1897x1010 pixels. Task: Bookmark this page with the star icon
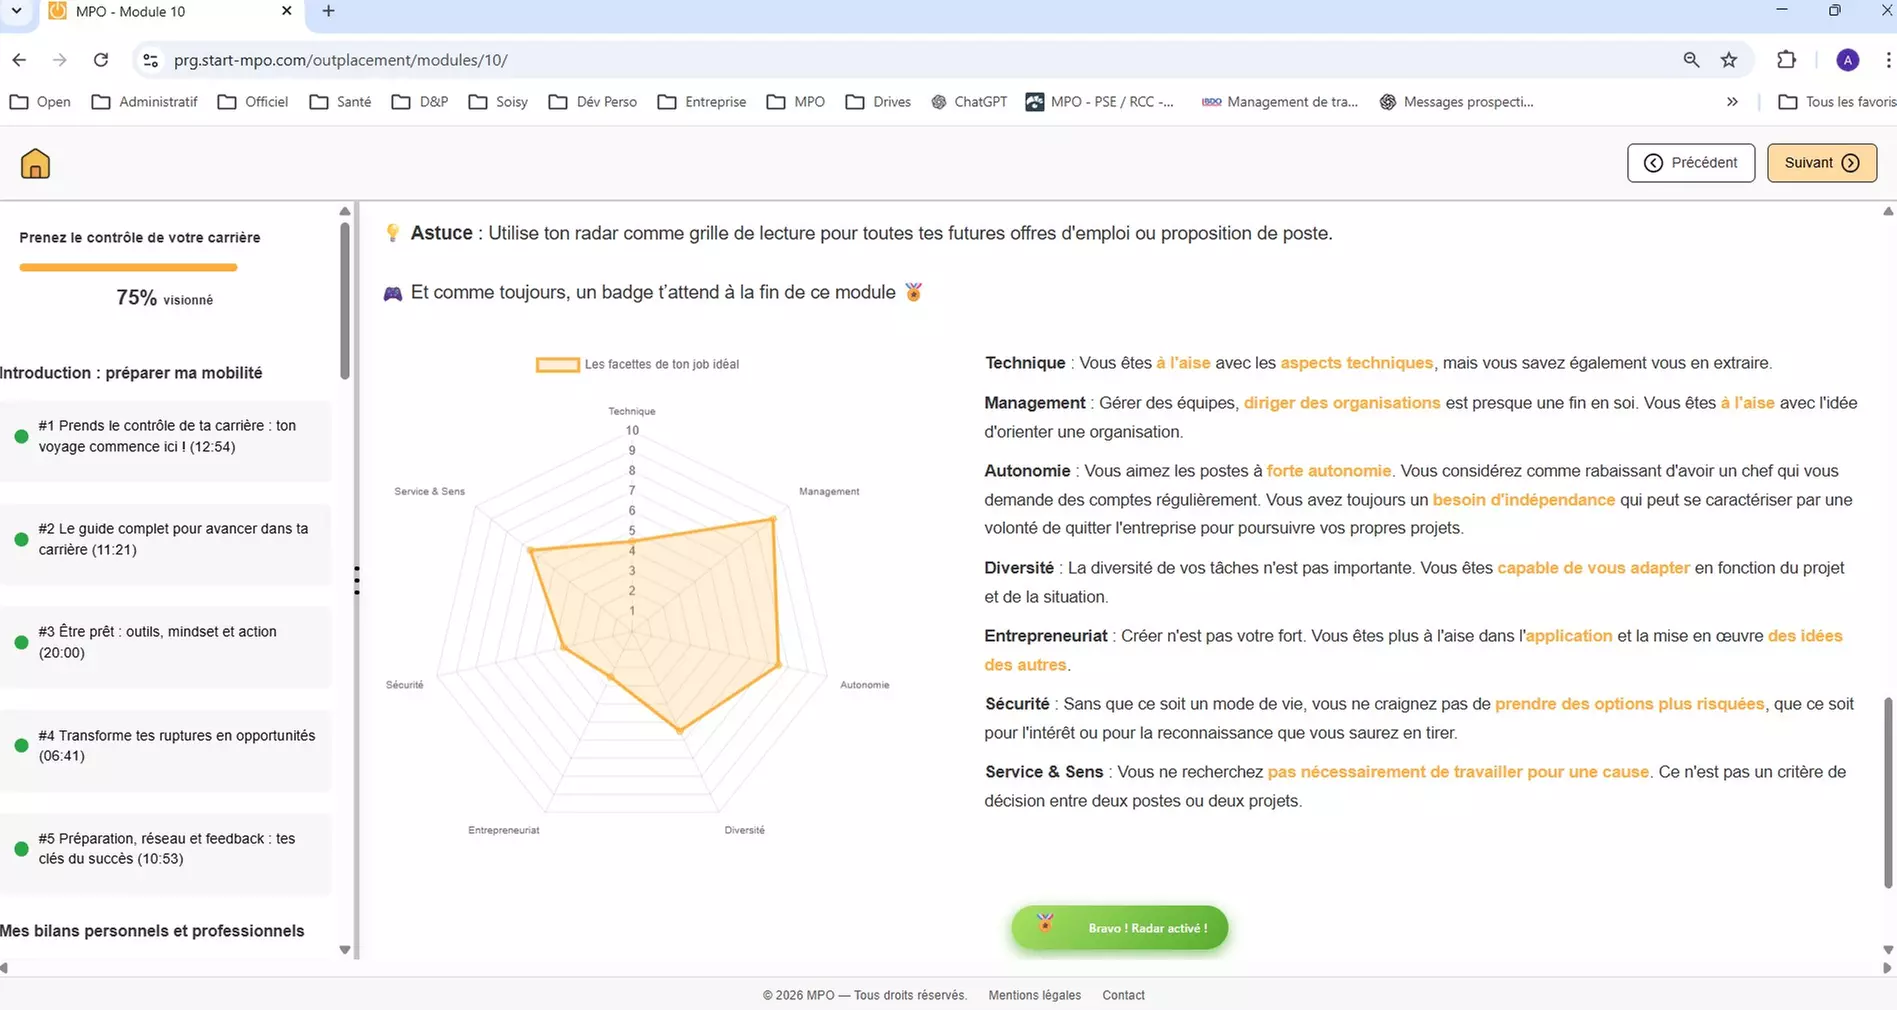[1729, 60]
